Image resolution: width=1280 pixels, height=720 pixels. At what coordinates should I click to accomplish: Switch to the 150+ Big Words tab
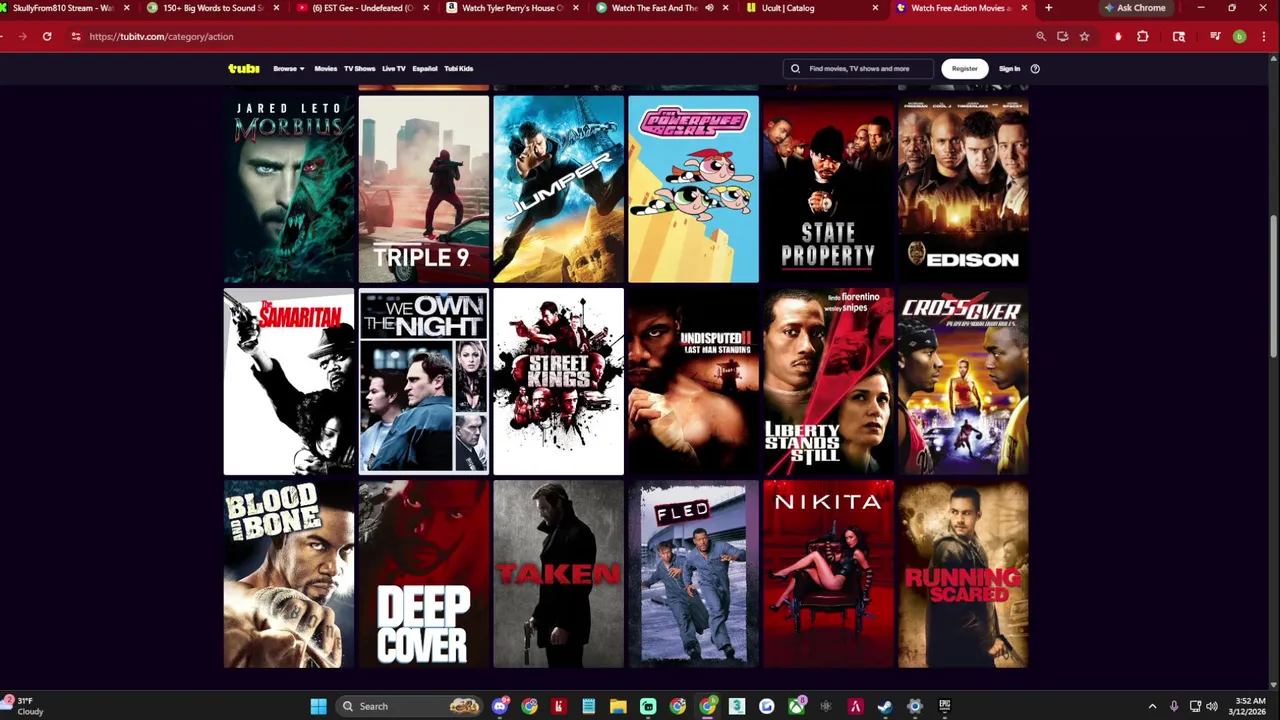[x=212, y=8]
